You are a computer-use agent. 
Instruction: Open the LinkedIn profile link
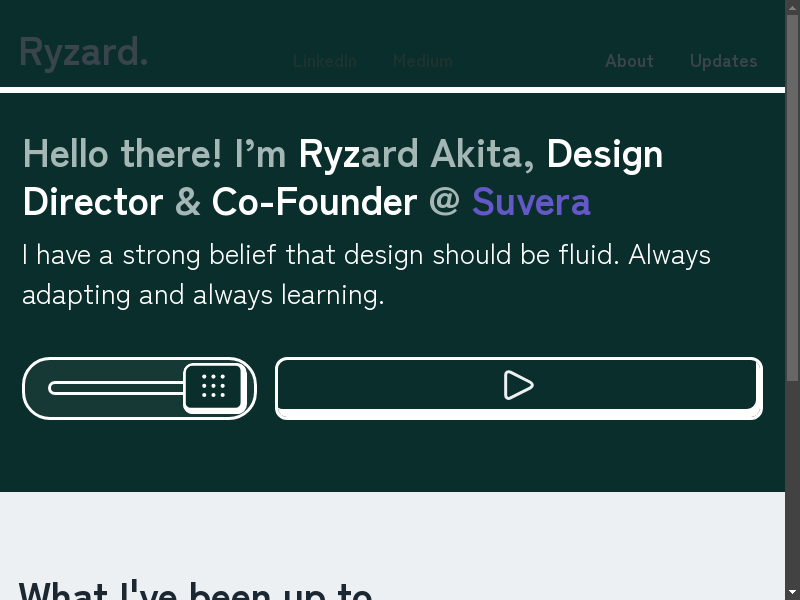[324, 61]
